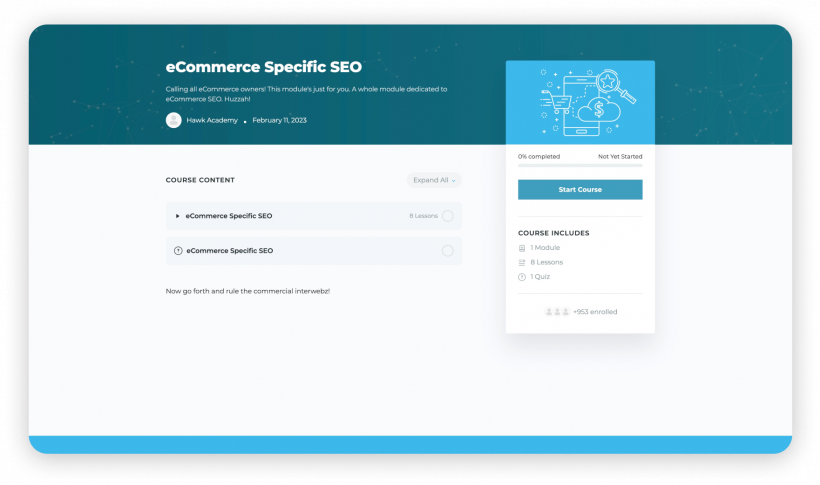
Task: Click the Hawk Academy author avatar
Action: coord(174,120)
